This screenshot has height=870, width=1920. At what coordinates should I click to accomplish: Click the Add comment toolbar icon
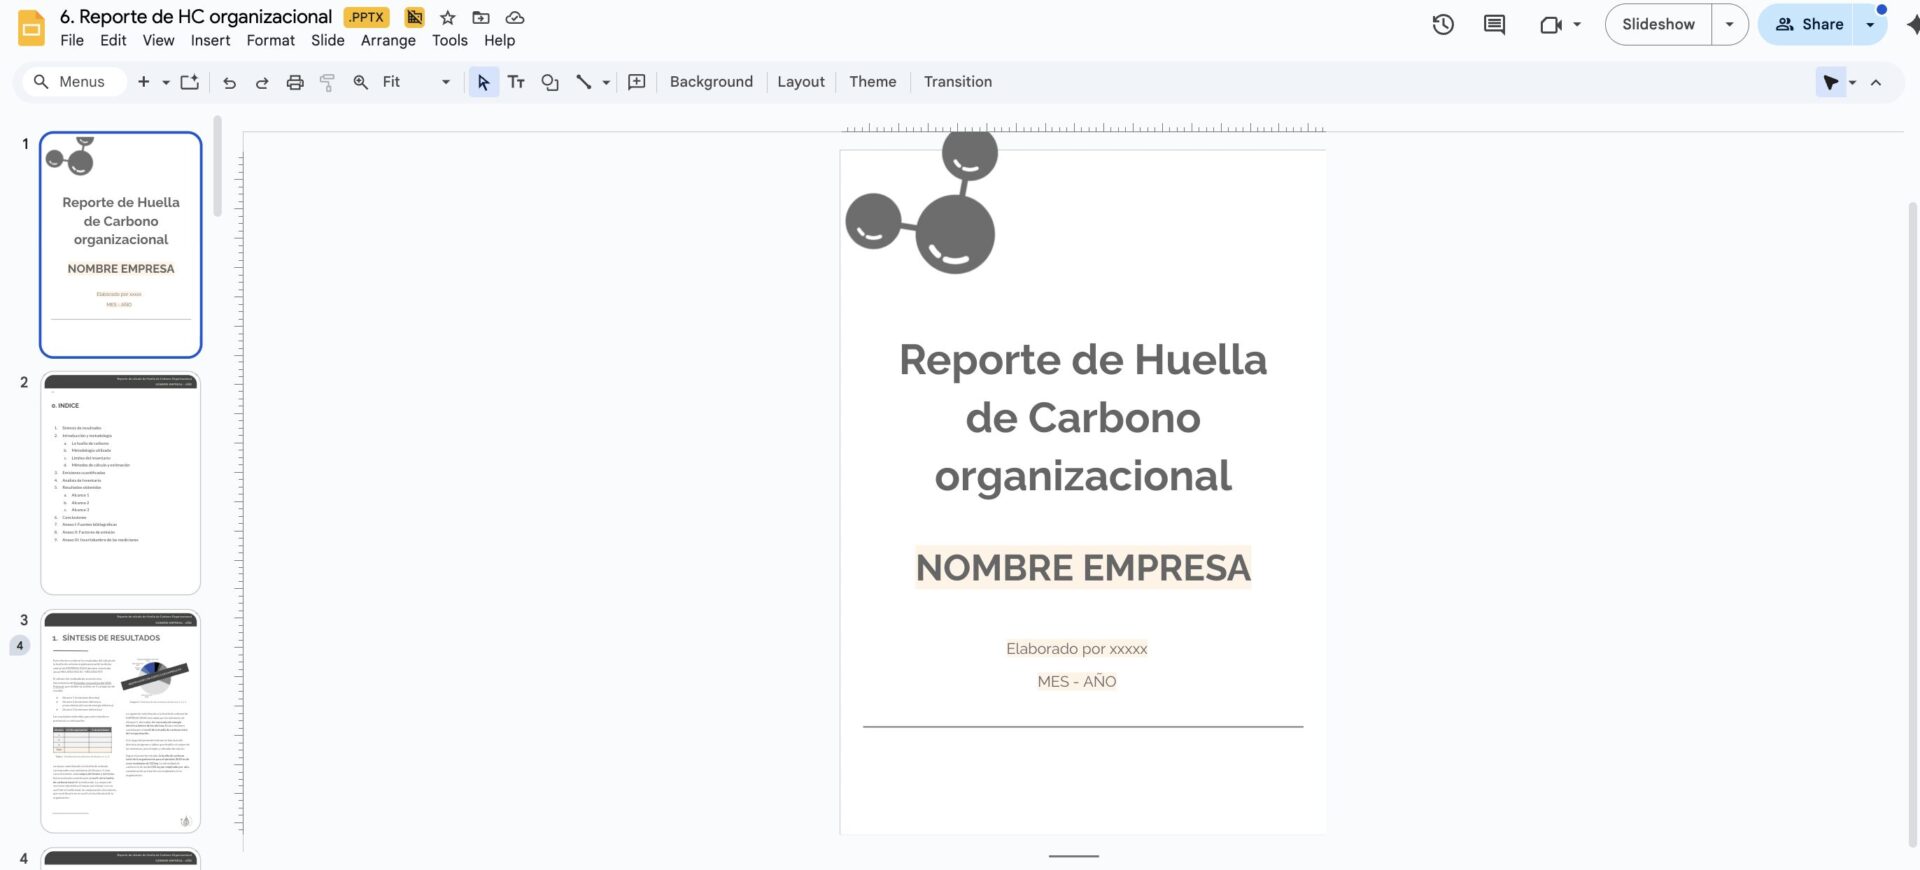636,82
